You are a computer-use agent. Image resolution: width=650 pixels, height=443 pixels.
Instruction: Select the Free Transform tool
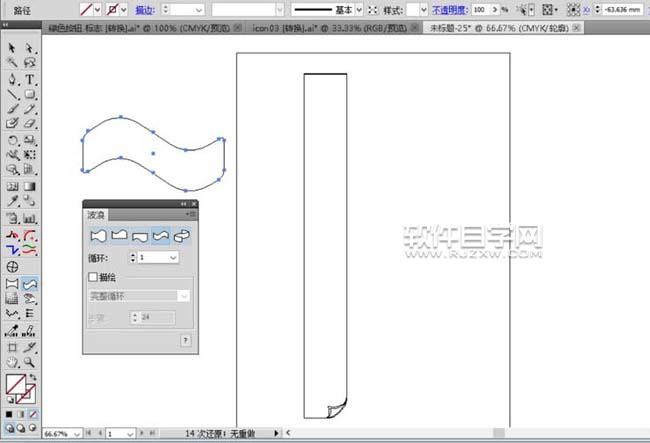click(29, 155)
